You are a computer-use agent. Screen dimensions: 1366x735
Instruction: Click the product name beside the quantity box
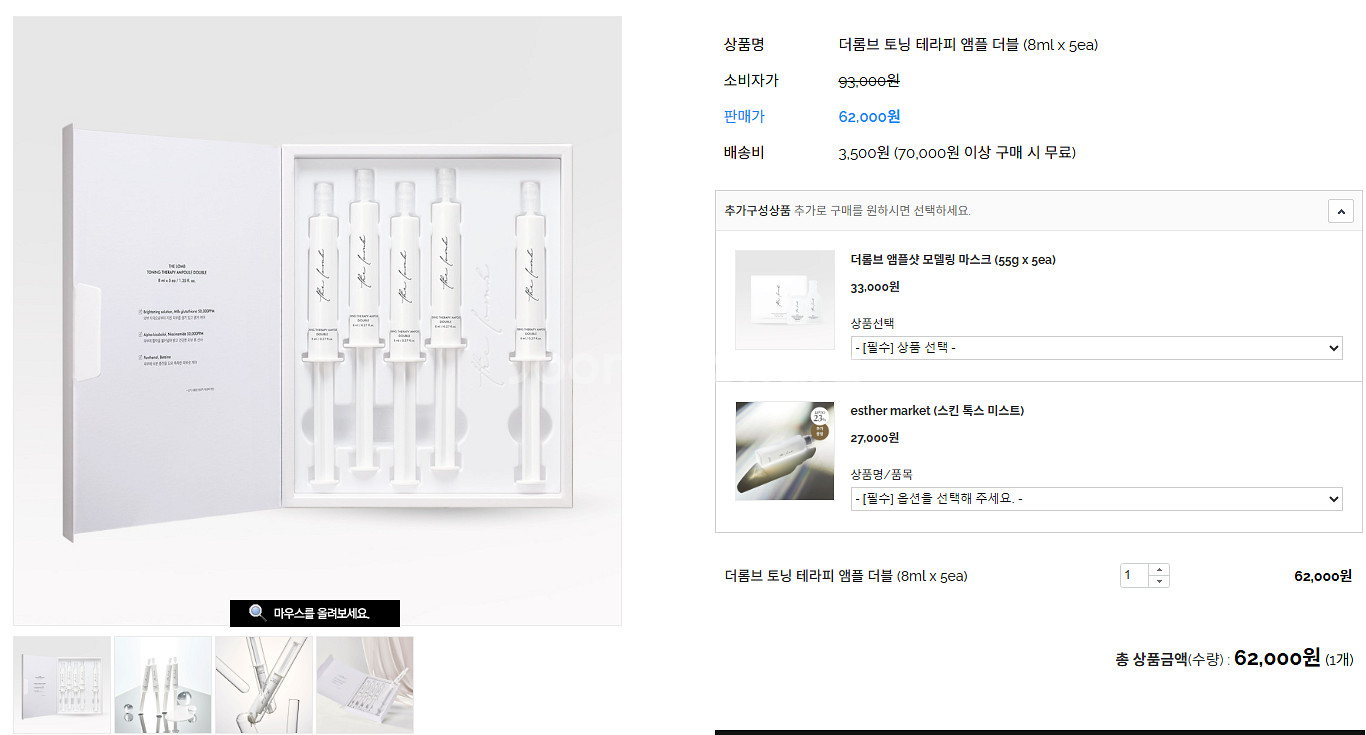[x=845, y=576]
